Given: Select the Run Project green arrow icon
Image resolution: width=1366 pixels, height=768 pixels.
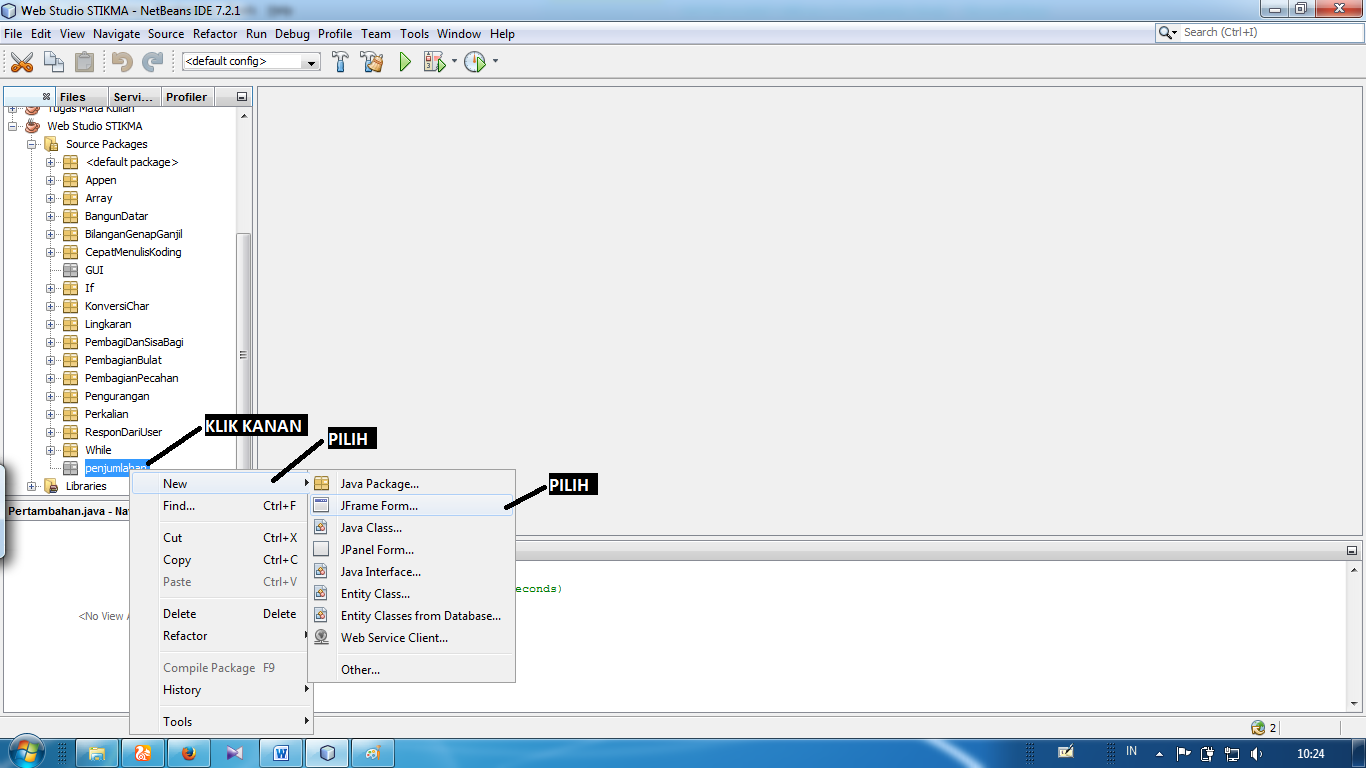Looking at the screenshot, I should [404, 61].
